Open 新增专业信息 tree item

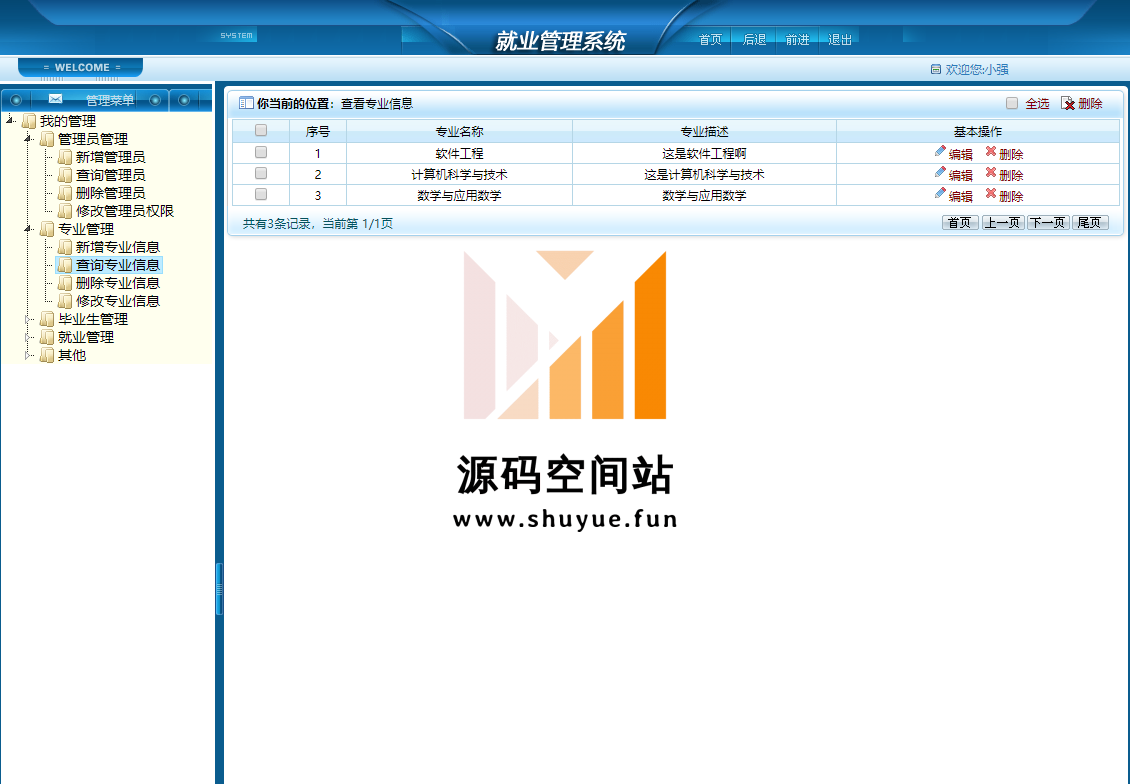pyautogui.click(x=117, y=247)
